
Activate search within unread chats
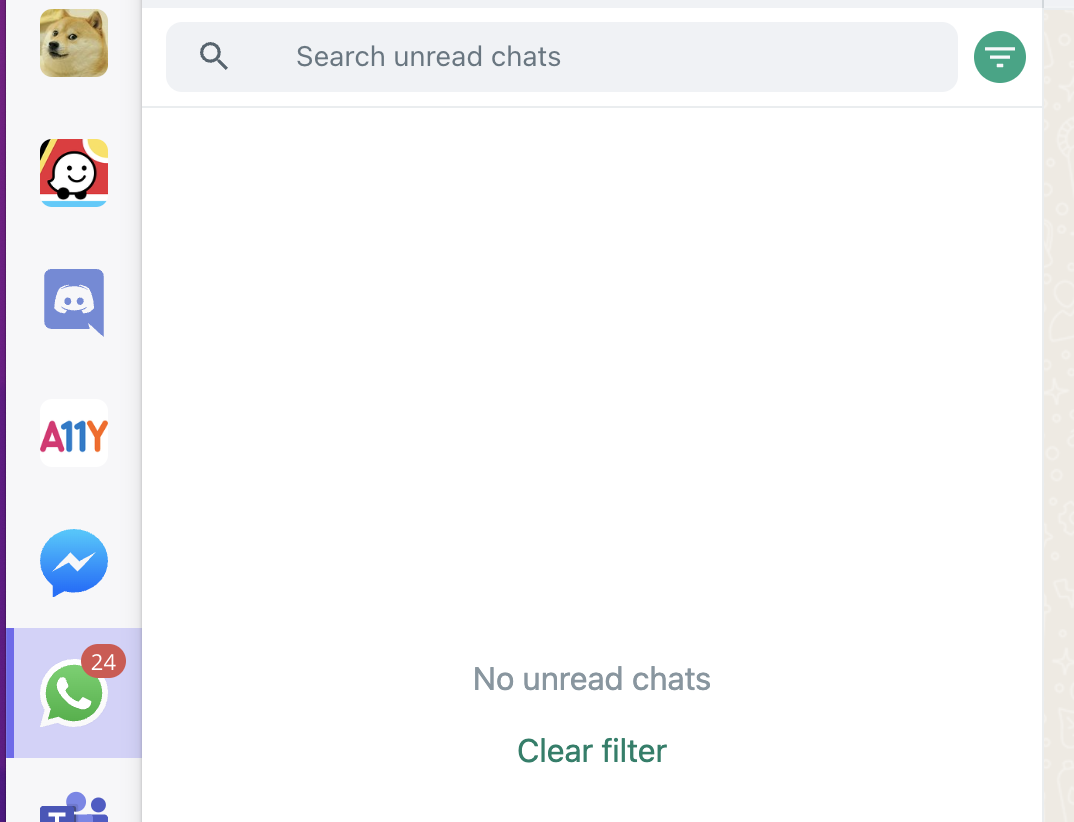(560, 57)
